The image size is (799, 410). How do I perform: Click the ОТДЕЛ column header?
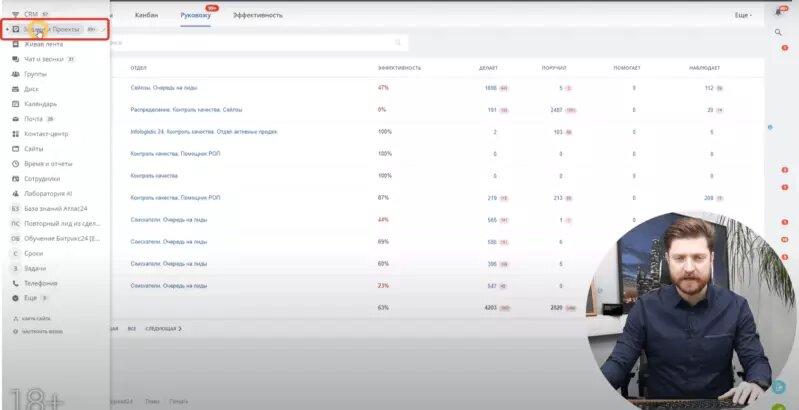tap(138, 68)
